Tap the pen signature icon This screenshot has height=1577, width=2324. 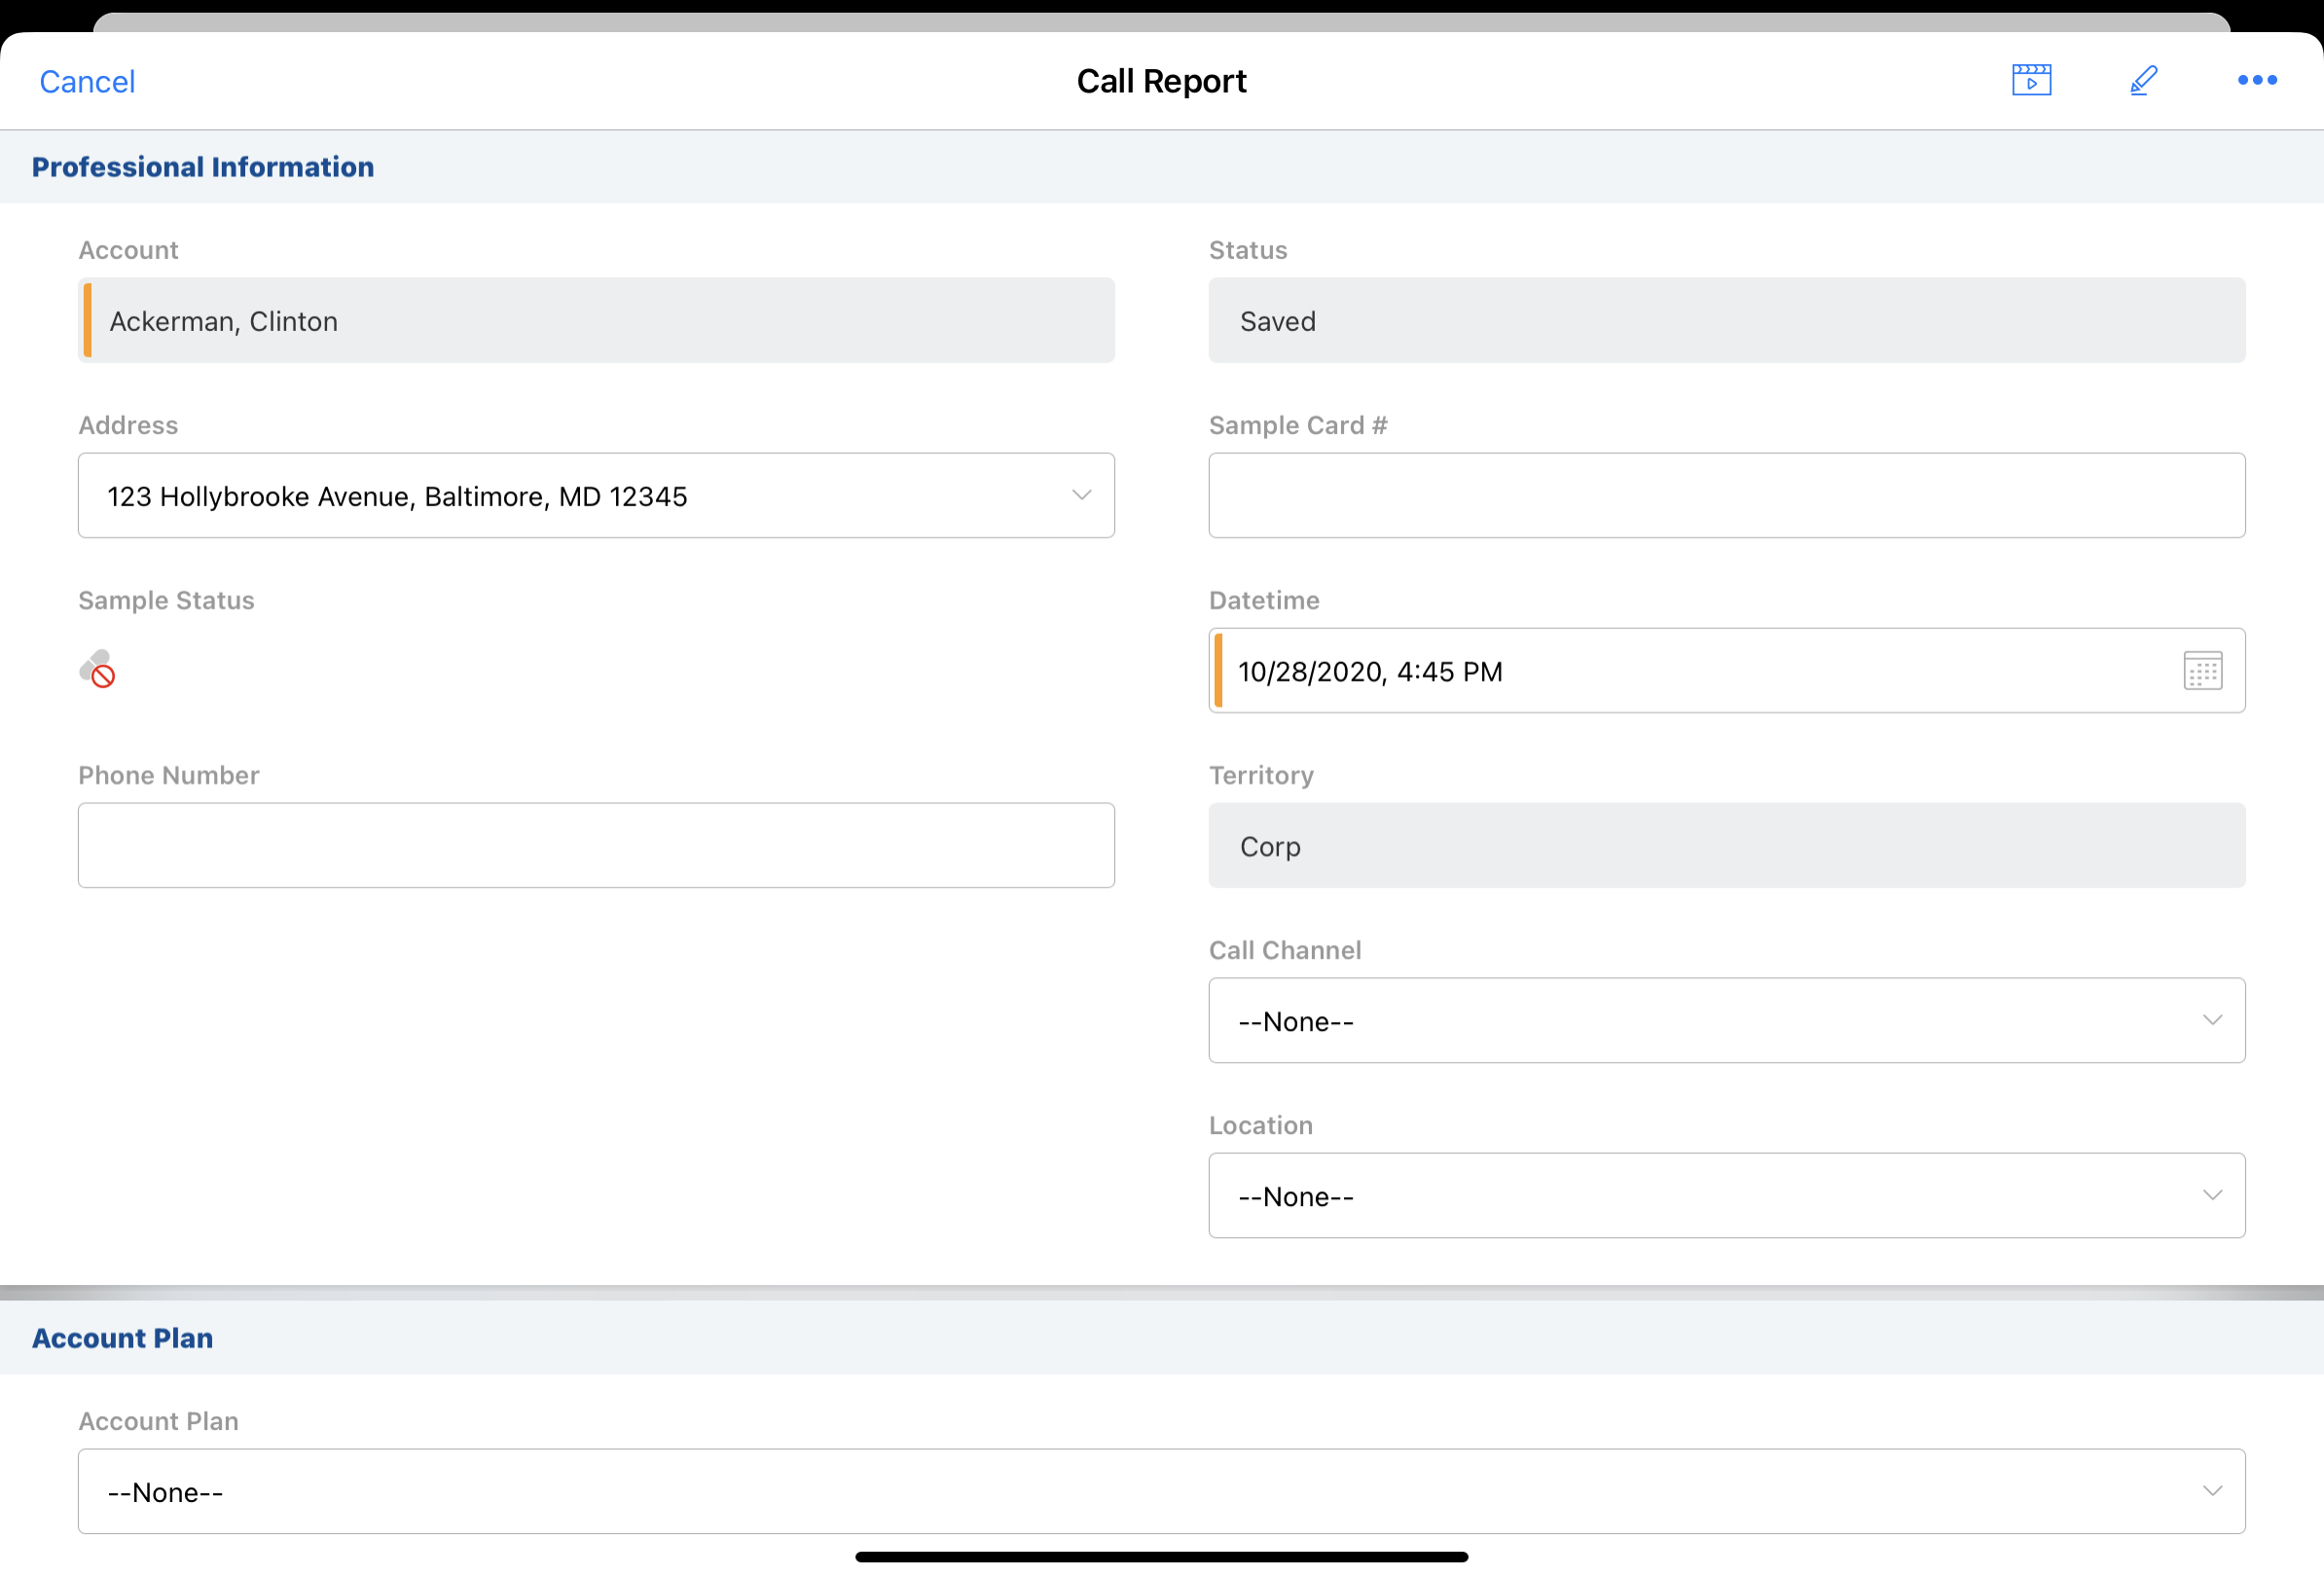(x=2143, y=80)
